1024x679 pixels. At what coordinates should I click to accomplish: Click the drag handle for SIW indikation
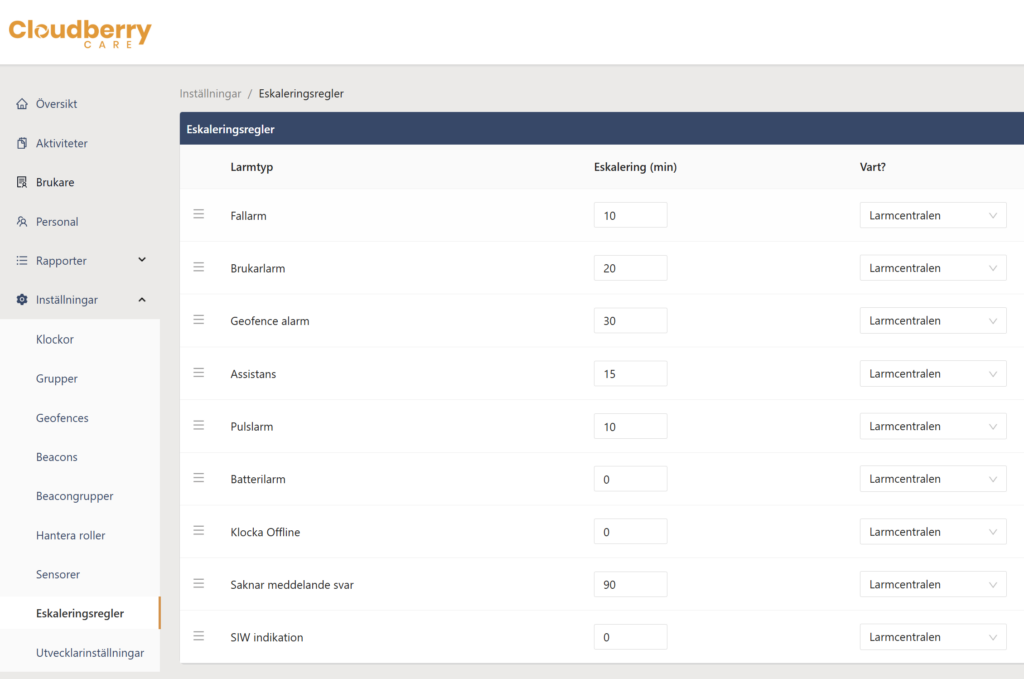pos(199,636)
